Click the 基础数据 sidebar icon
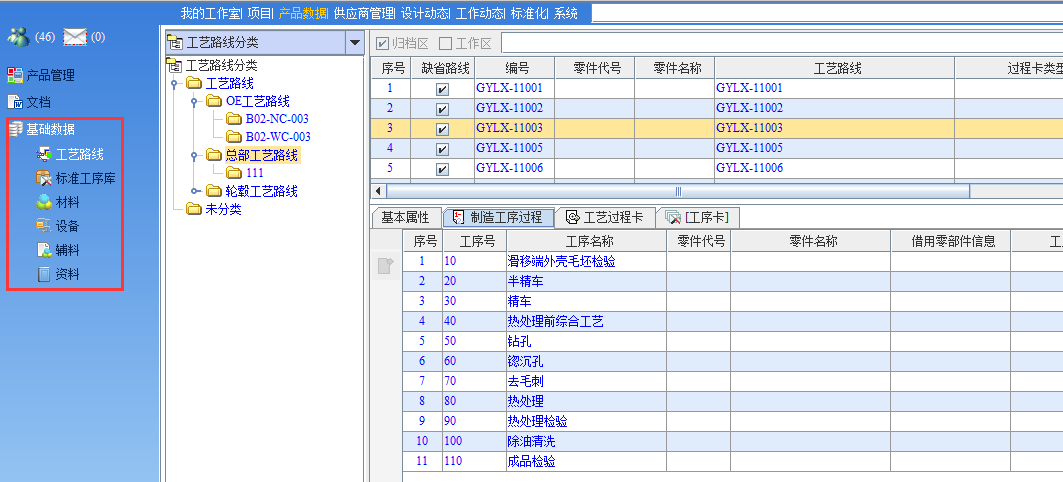 point(15,129)
